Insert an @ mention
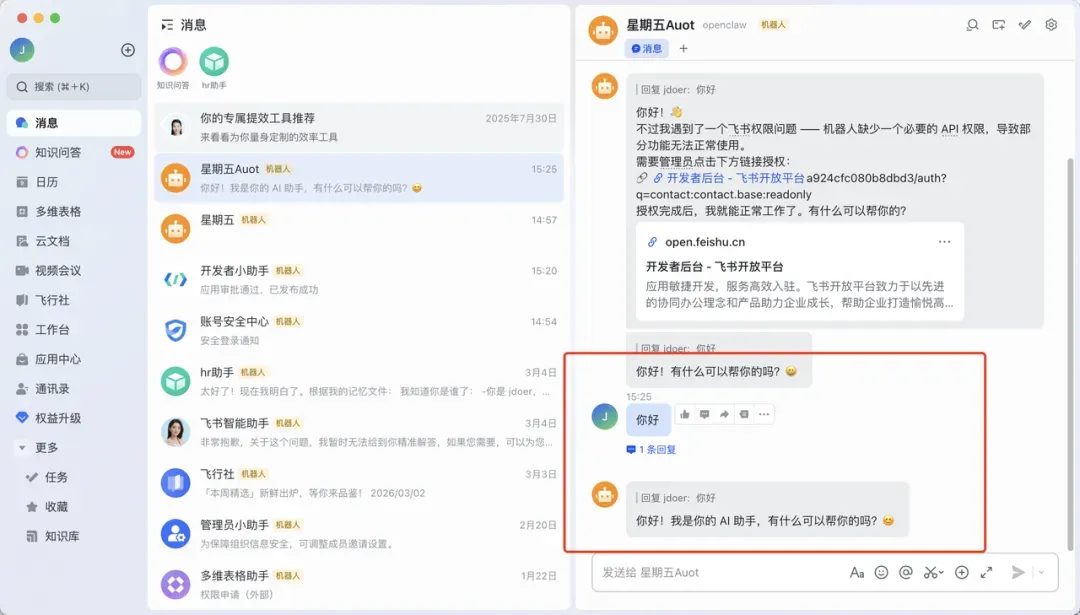The height and width of the screenshot is (615, 1080). (x=906, y=572)
